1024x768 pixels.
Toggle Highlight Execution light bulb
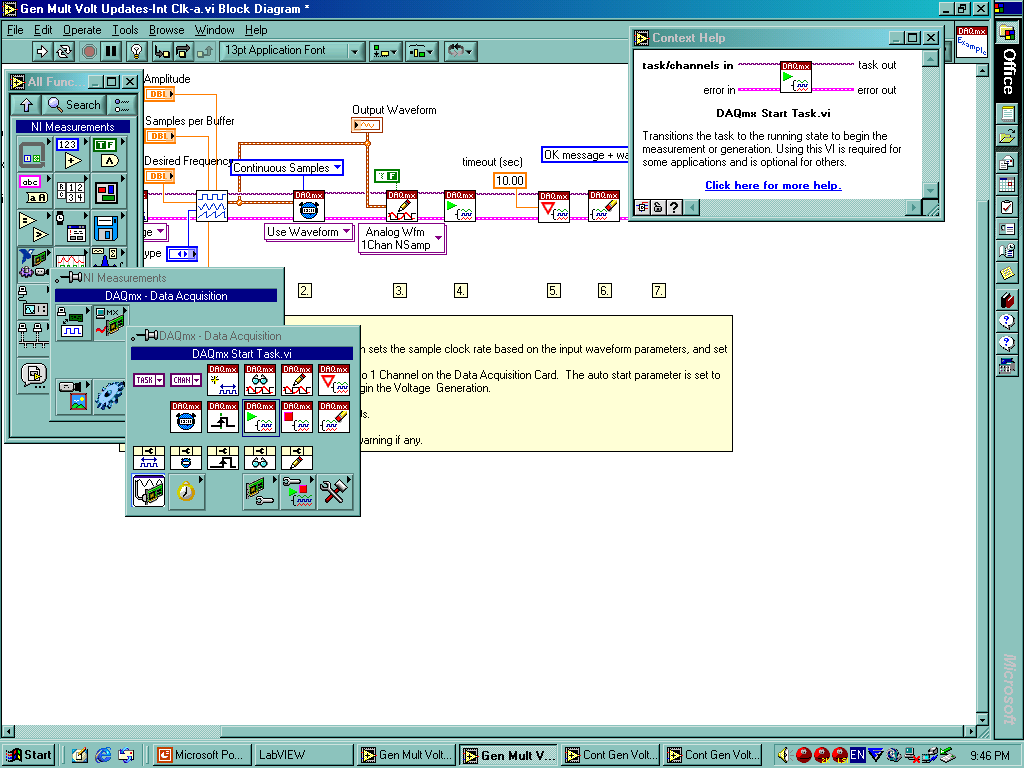click(136, 51)
